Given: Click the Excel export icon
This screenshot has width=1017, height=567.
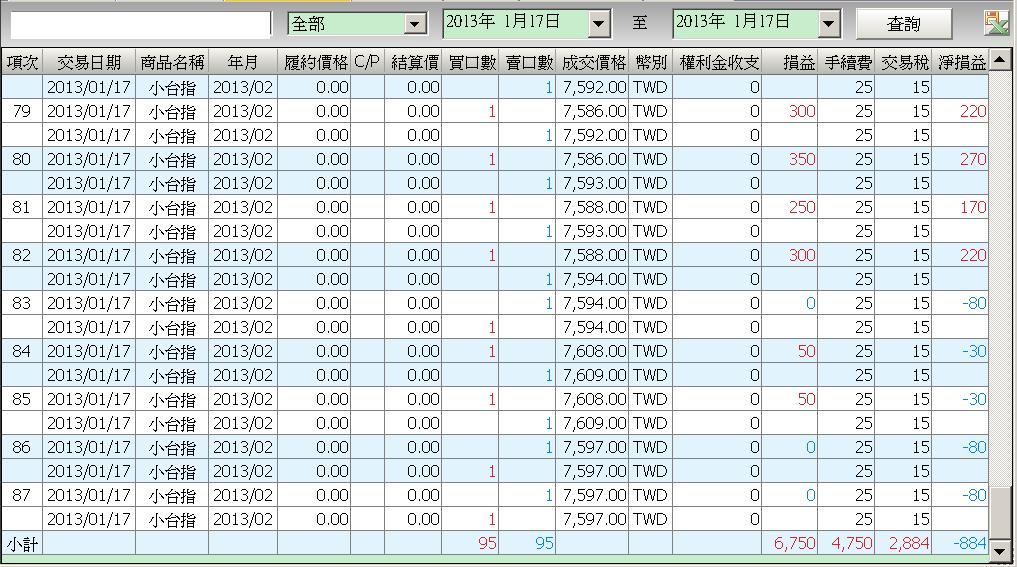Looking at the screenshot, I should point(996,23).
